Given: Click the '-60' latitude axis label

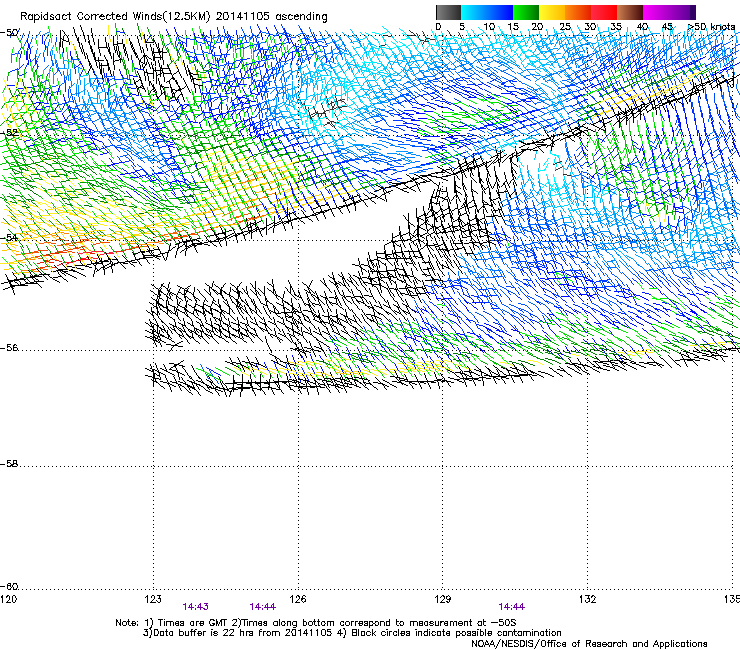Looking at the screenshot, I should pyautogui.click(x=9, y=587).
